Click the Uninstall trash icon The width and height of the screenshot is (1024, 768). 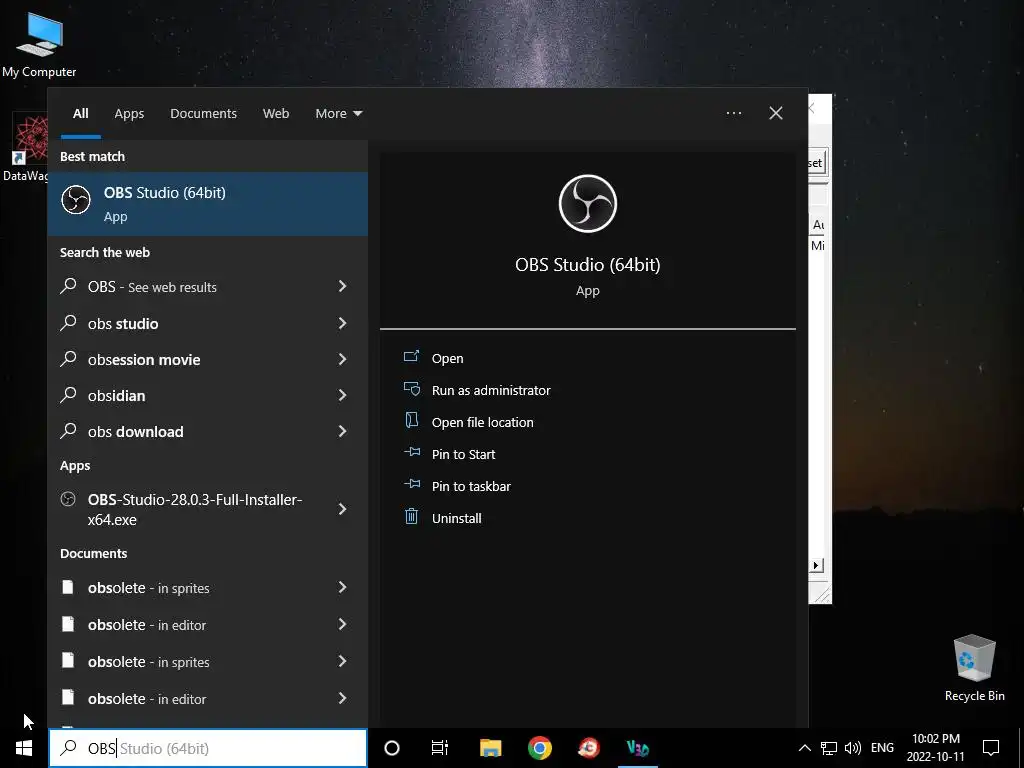click(x=411, y=517)
